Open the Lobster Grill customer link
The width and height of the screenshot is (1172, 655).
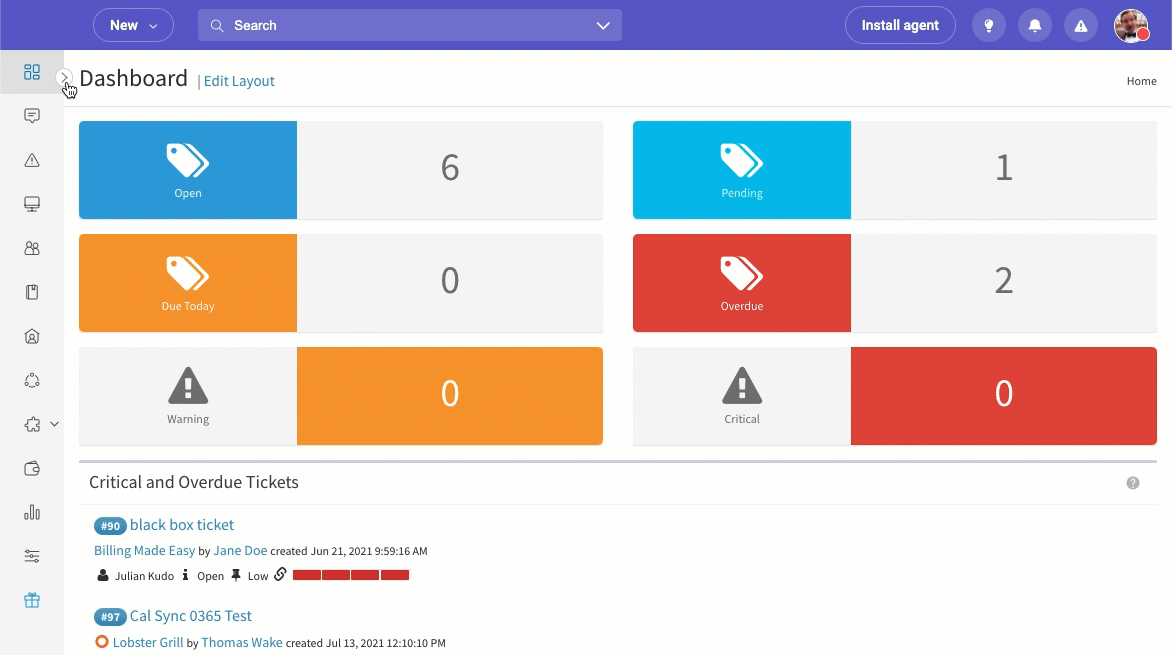coord(148,642)
